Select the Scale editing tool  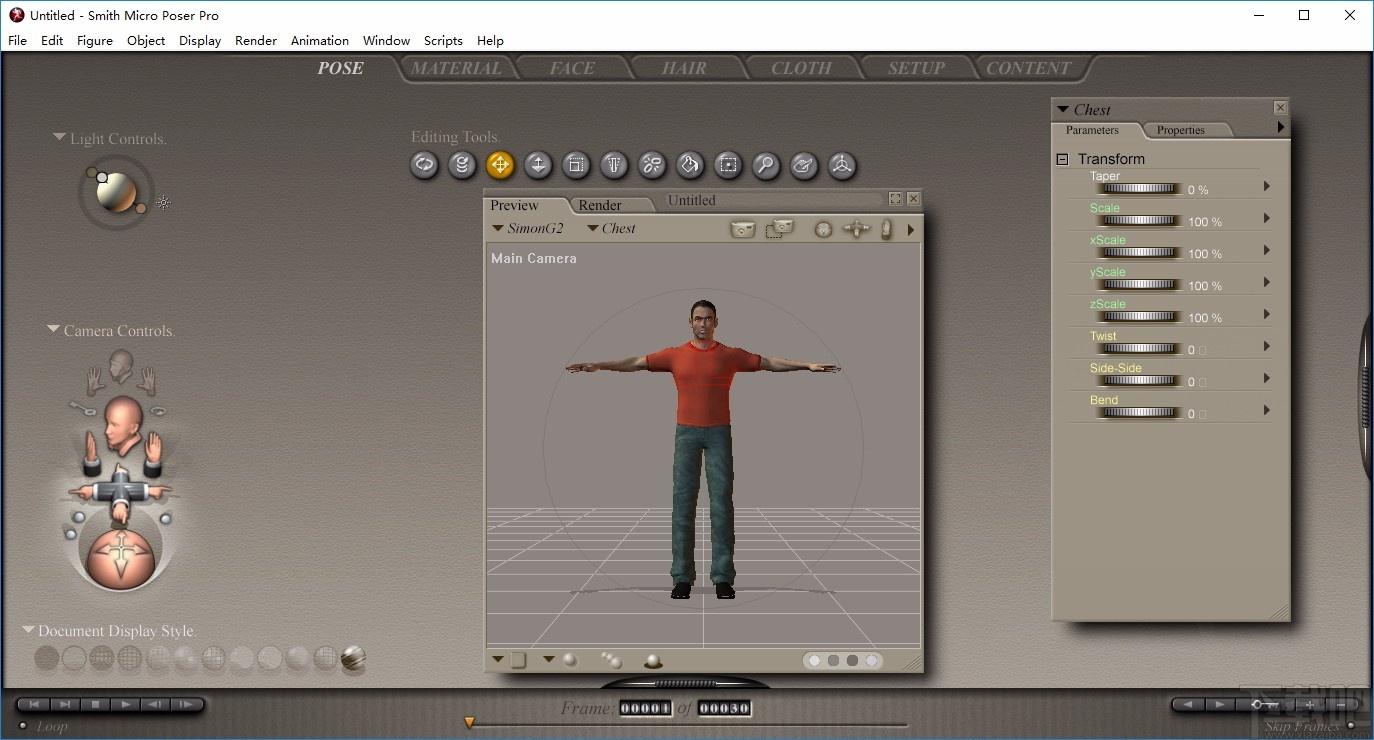[576, 165]
